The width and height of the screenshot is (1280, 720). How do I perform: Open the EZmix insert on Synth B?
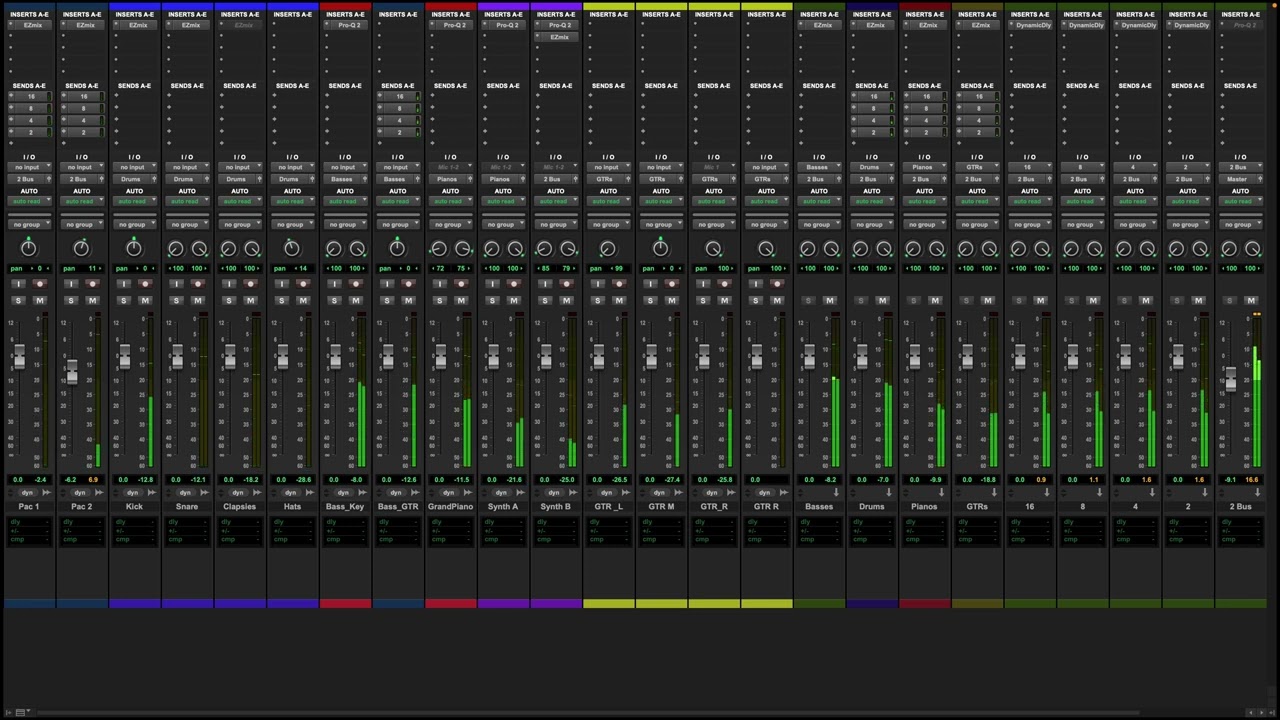[x=559, y=37]
